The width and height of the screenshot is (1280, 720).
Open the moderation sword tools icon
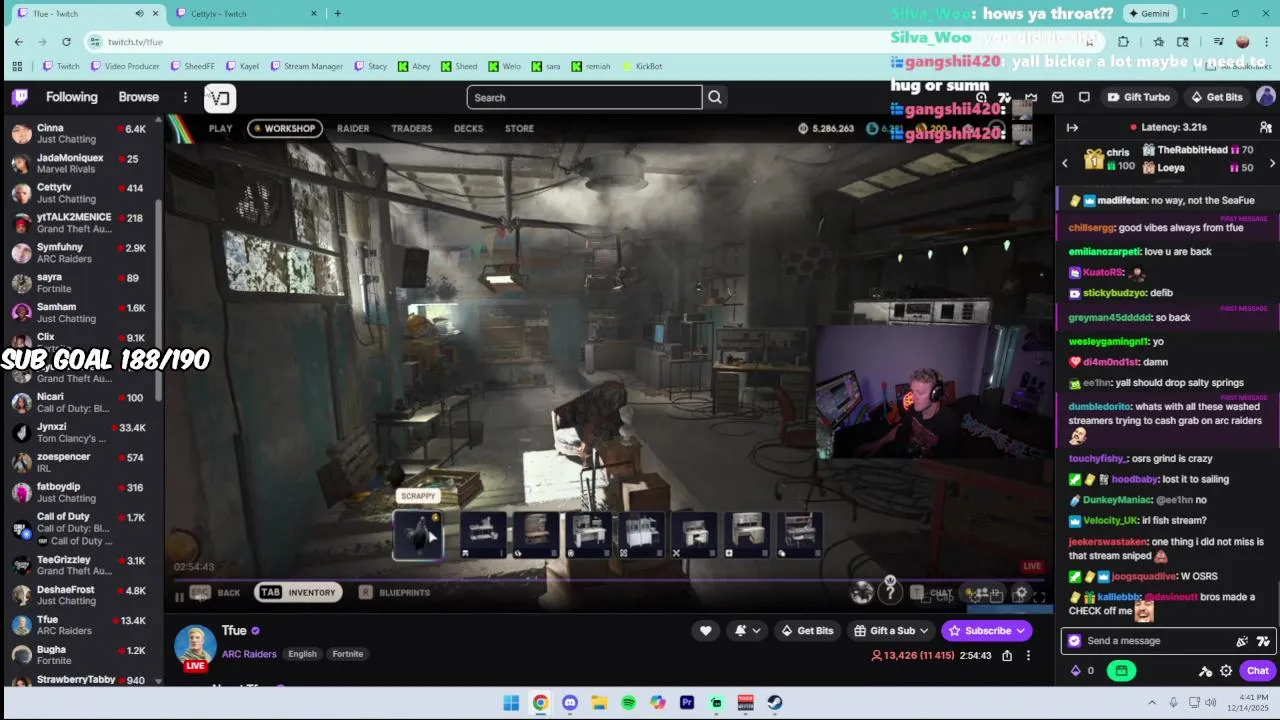point(1206,671)
